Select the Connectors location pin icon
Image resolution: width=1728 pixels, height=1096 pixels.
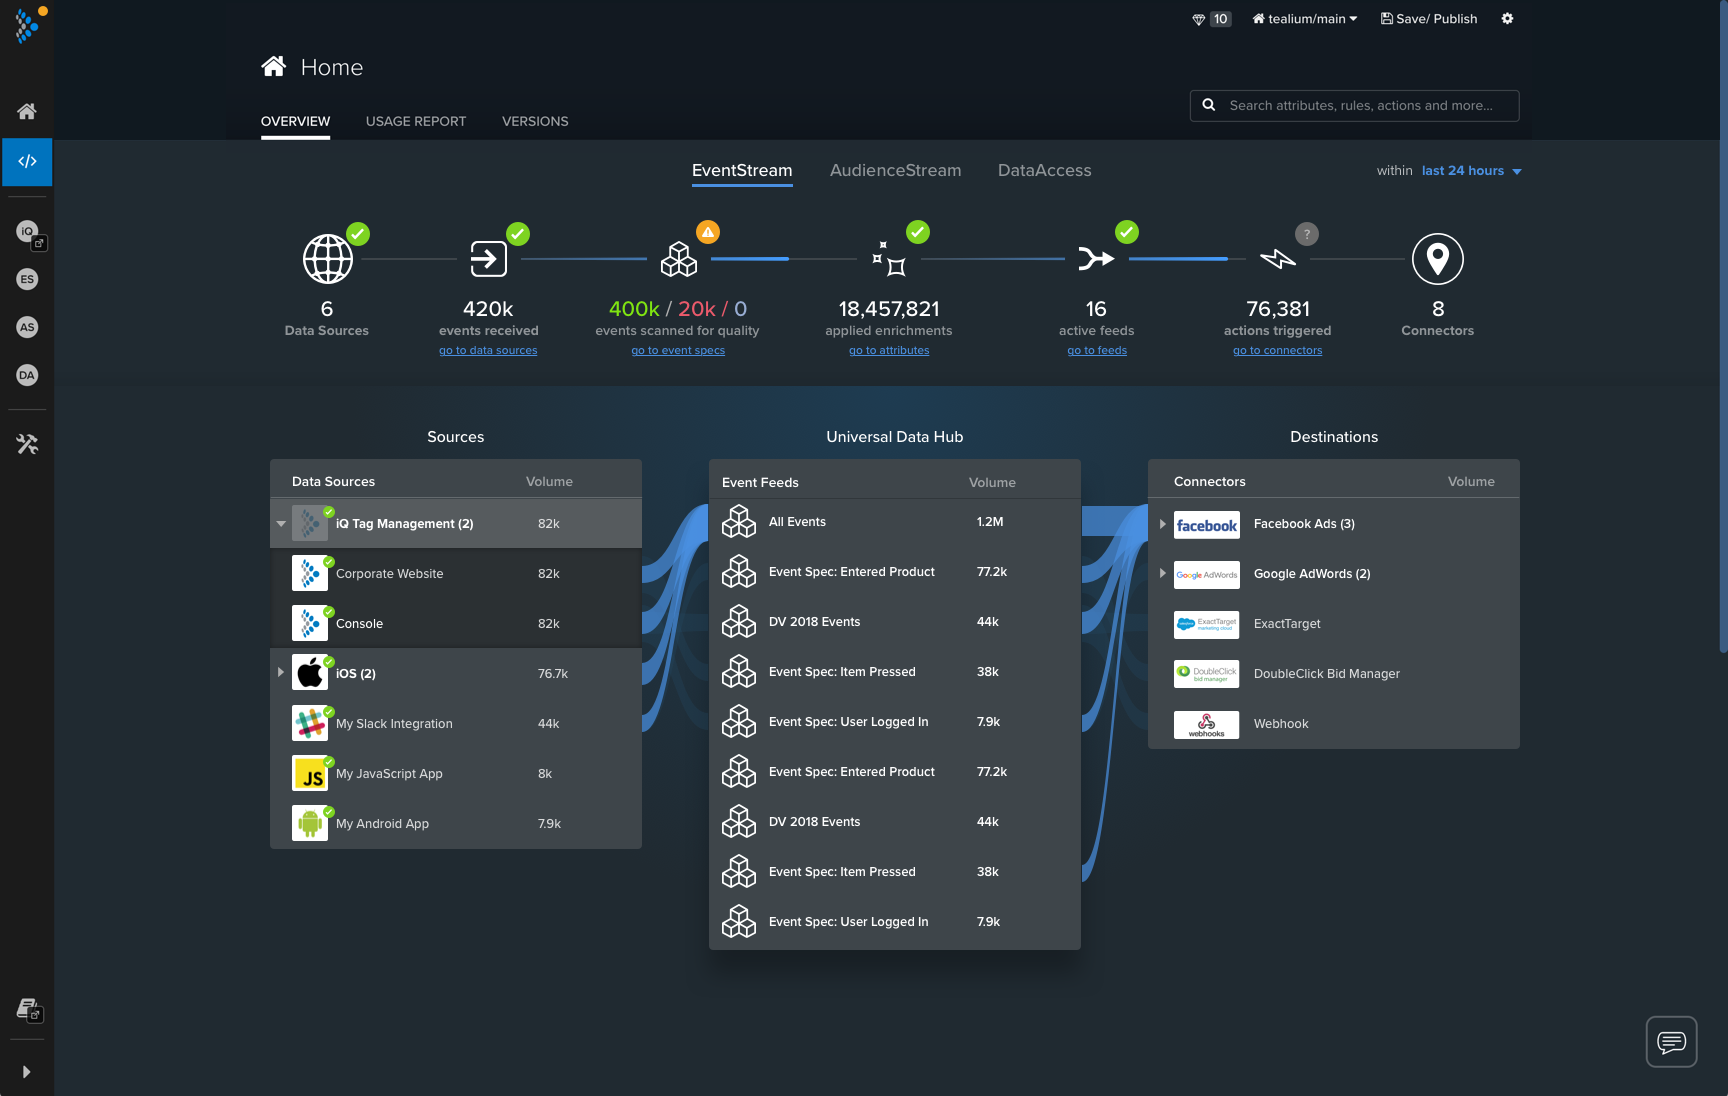pos(1437,259)
